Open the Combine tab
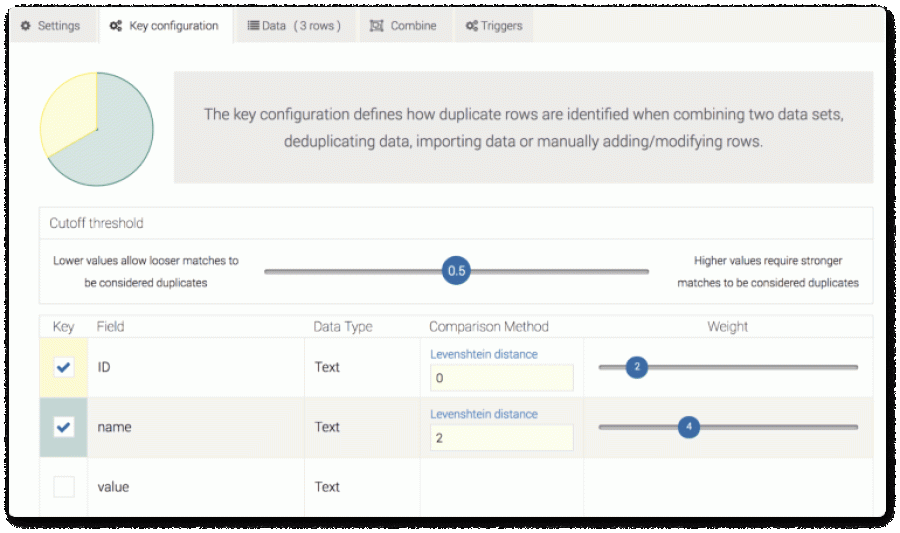The height and width of the screenshot is (533, 900). (x=404, y=26)
